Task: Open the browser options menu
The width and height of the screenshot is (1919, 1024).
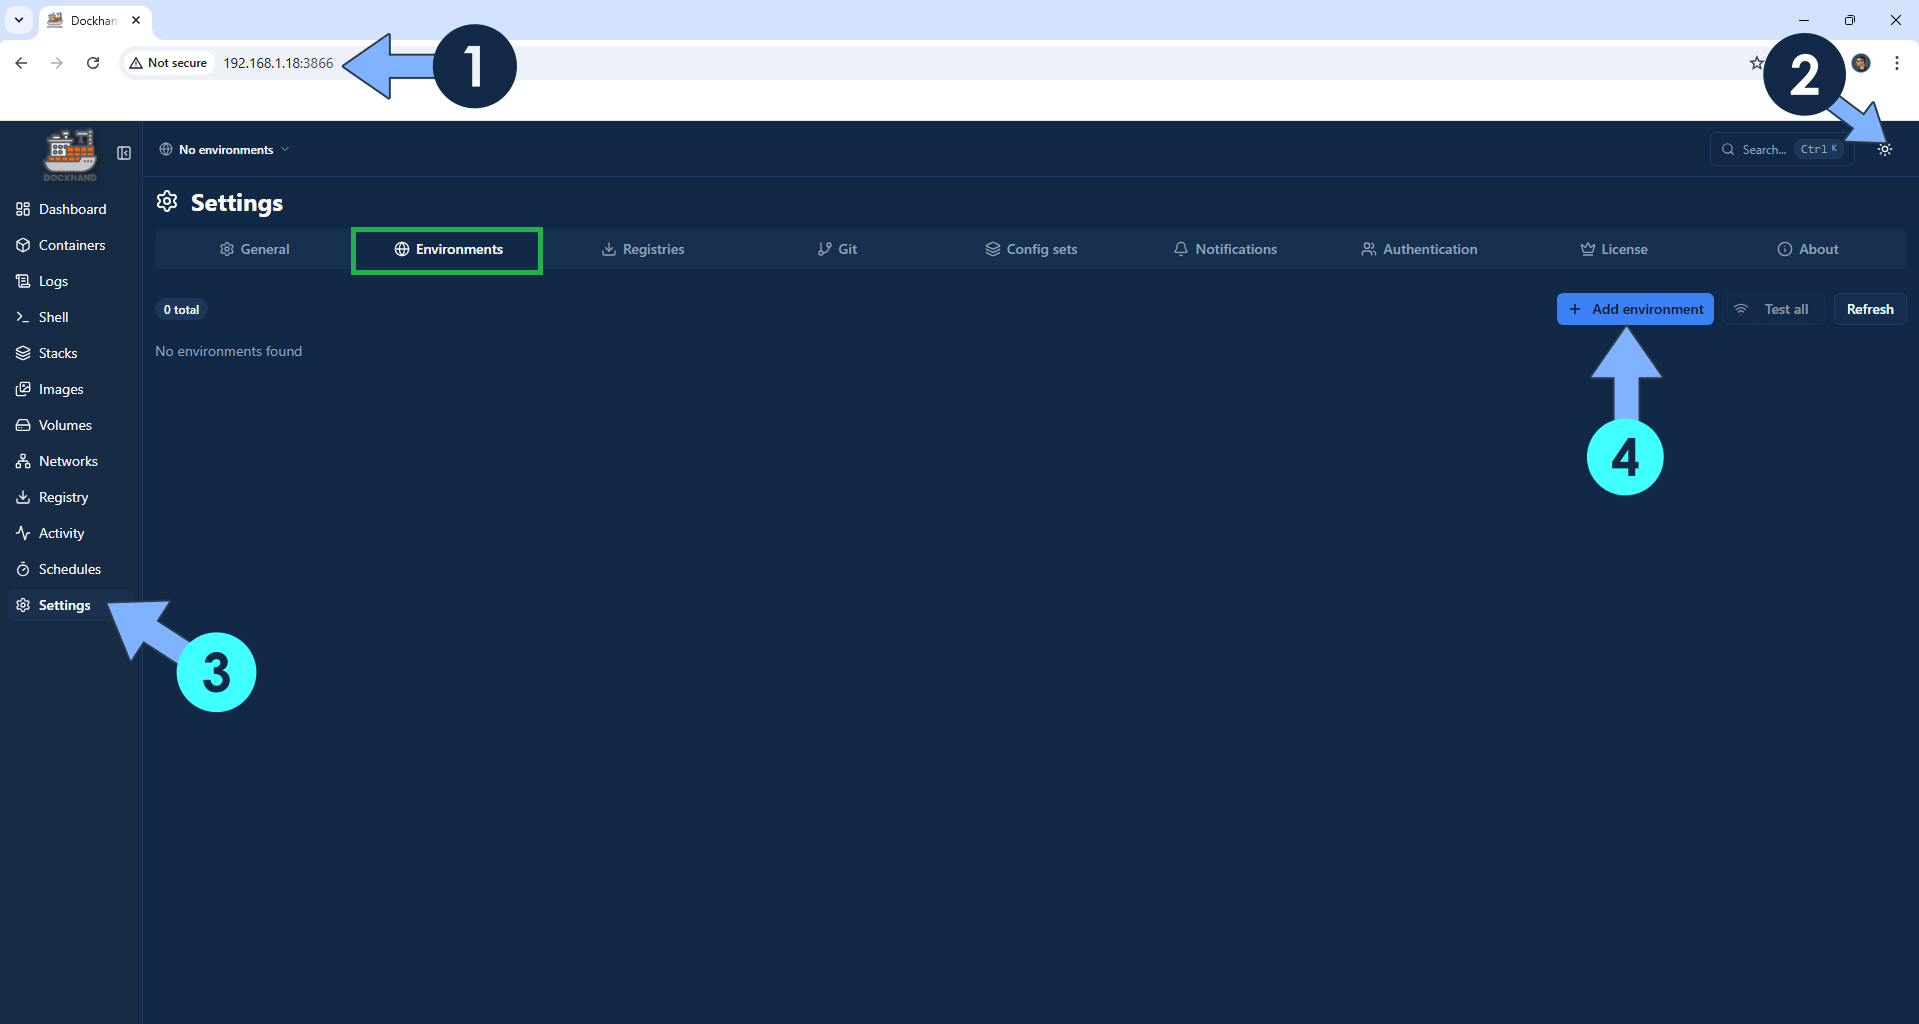Action: point(1896,62)
